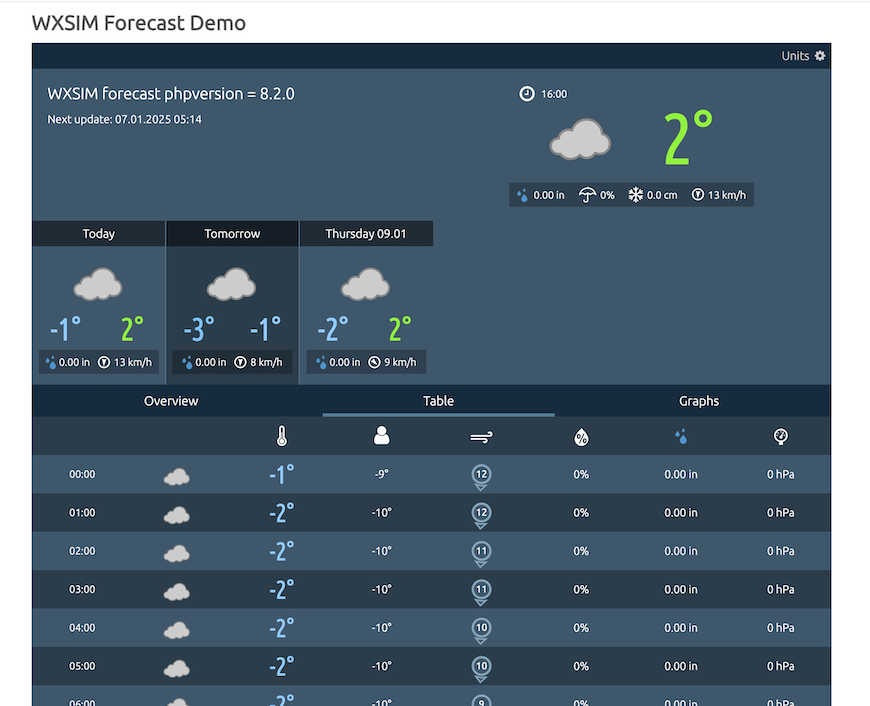Screen dimensions: 870x706
Task: Click the 16:00 time label
Action: click(x=554, y=94)
